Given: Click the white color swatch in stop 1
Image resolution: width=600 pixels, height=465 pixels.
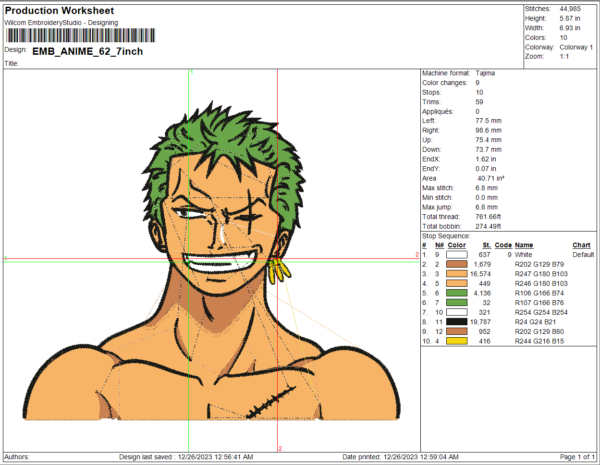Looking at the screenshot, I should tap(457, 254).
